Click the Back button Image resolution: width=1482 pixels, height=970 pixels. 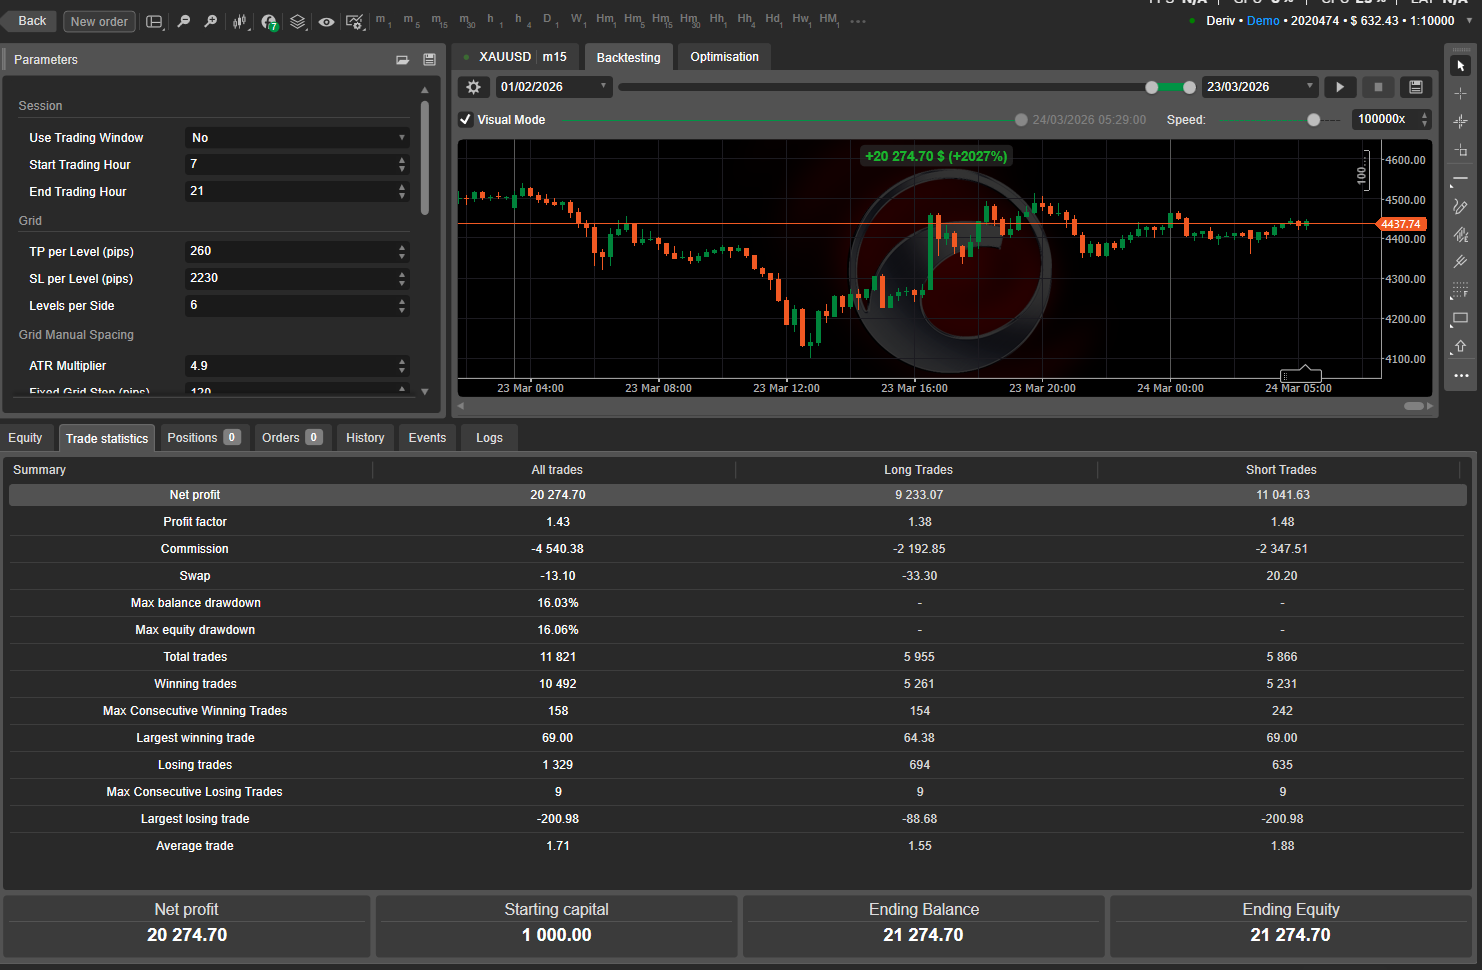pos(32,21)
